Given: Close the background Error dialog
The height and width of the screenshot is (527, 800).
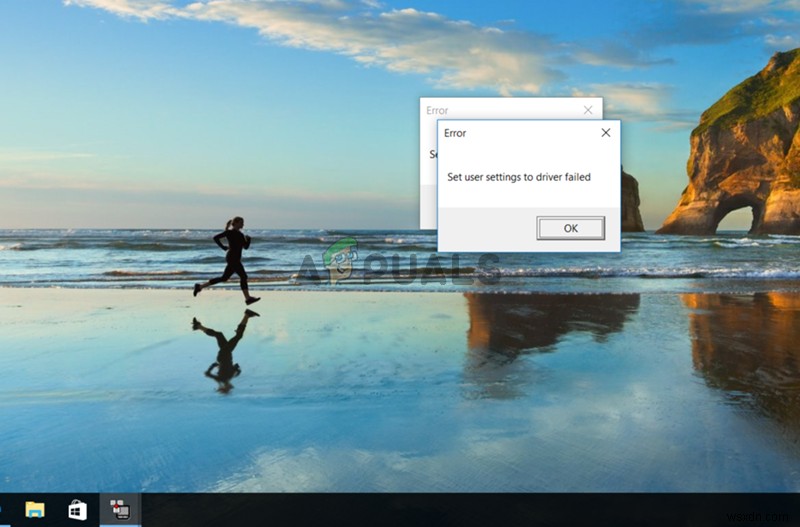Looking at the screenshot, I should (x=588, y=110).
